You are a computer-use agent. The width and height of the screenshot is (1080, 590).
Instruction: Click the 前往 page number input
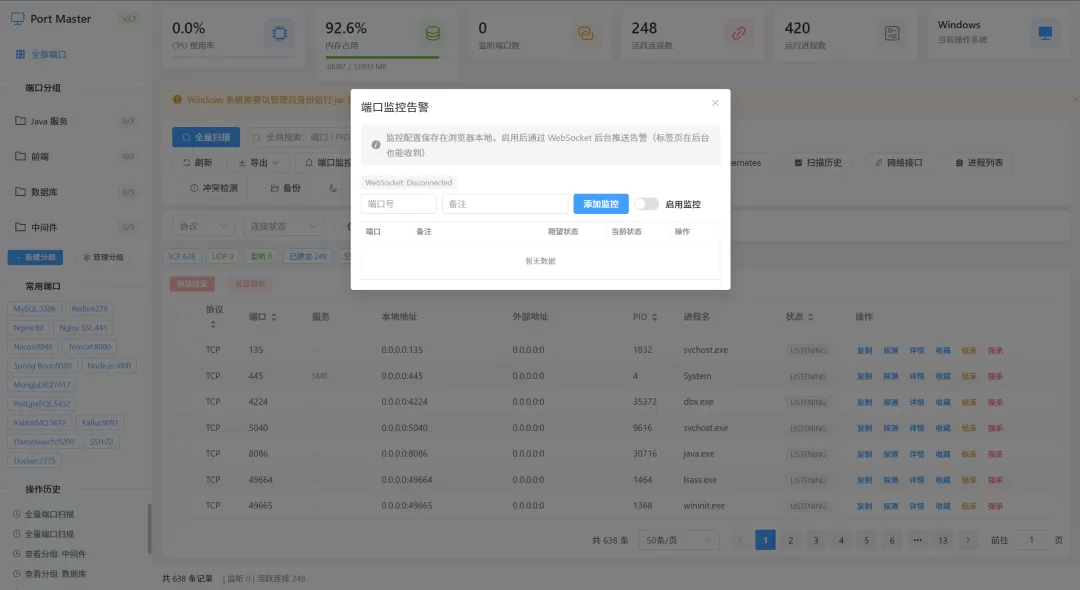(x=1031, y=540)
